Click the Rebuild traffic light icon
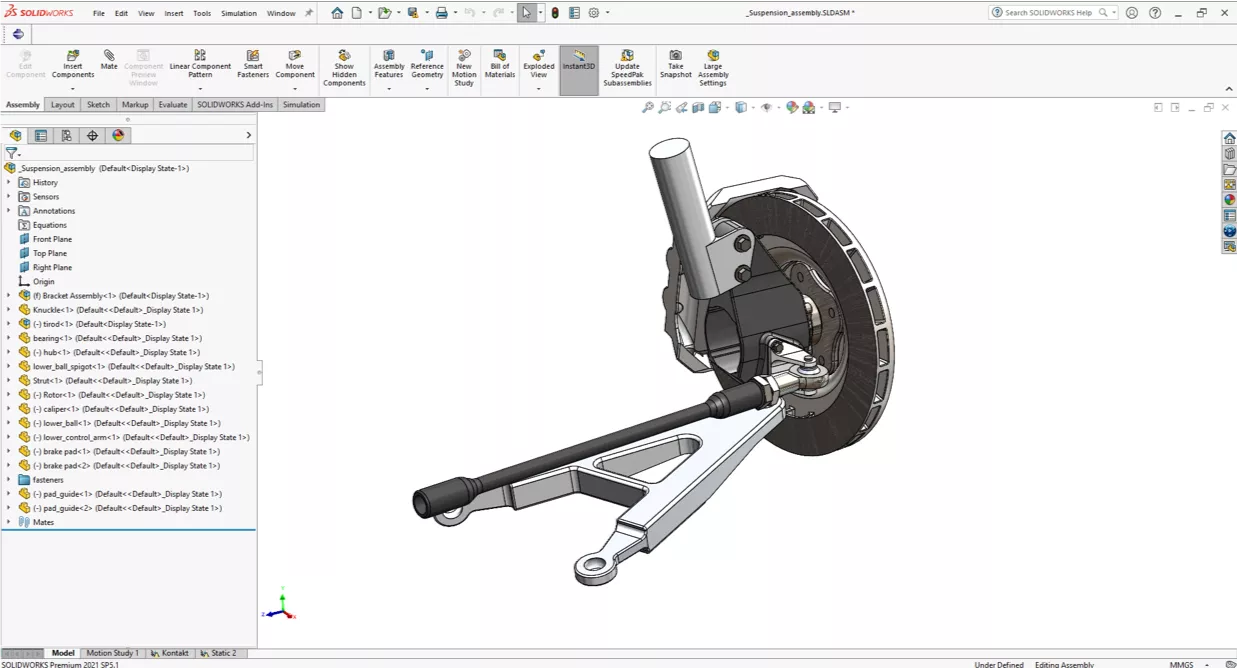The height and width of the screenshot is (668, 1237). (x=555, y=13)
